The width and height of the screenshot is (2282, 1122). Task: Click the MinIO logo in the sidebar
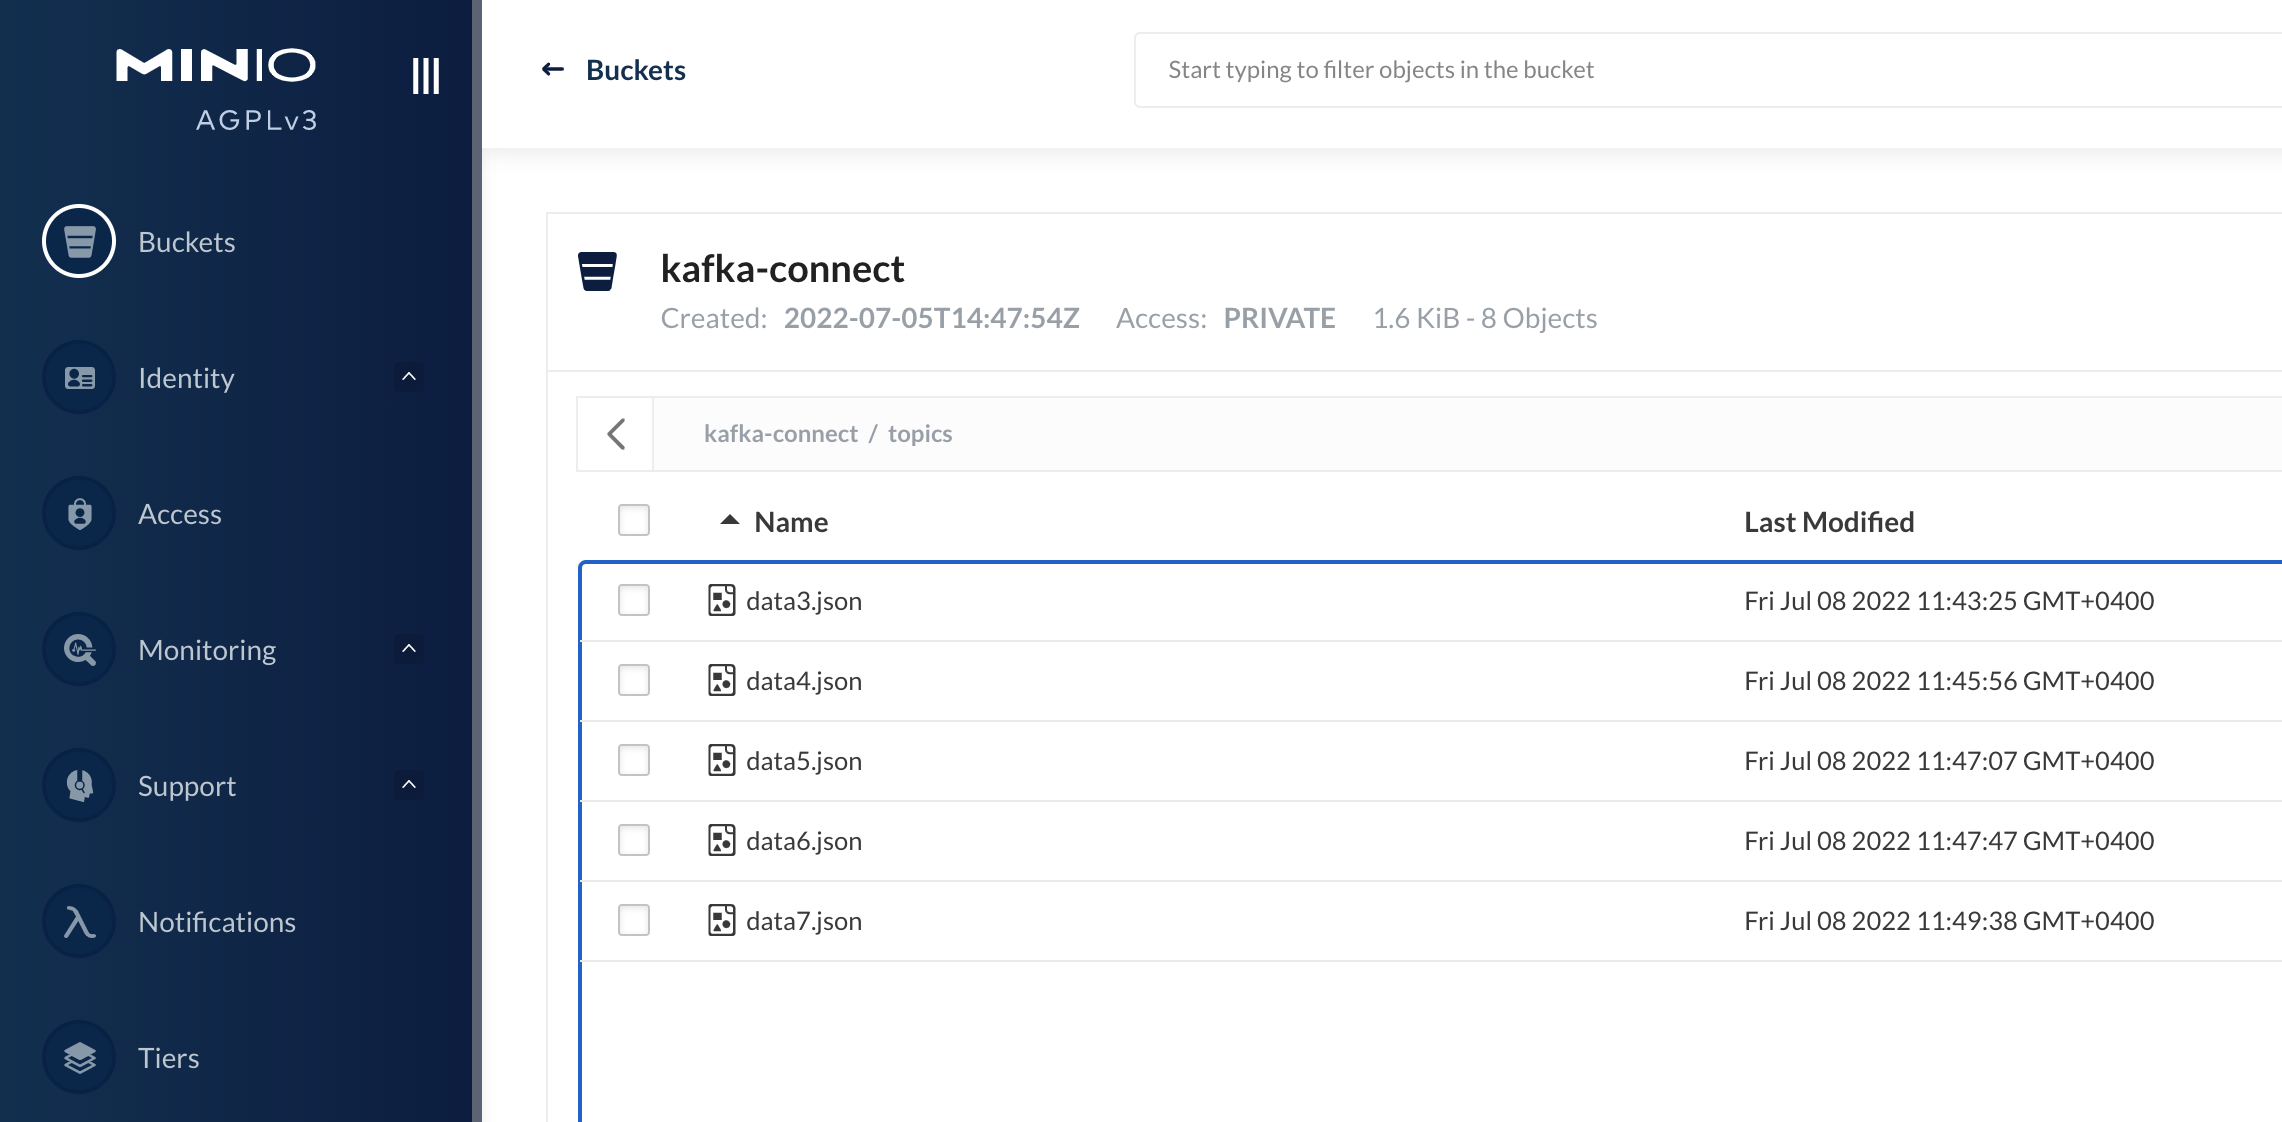(216, 66)
